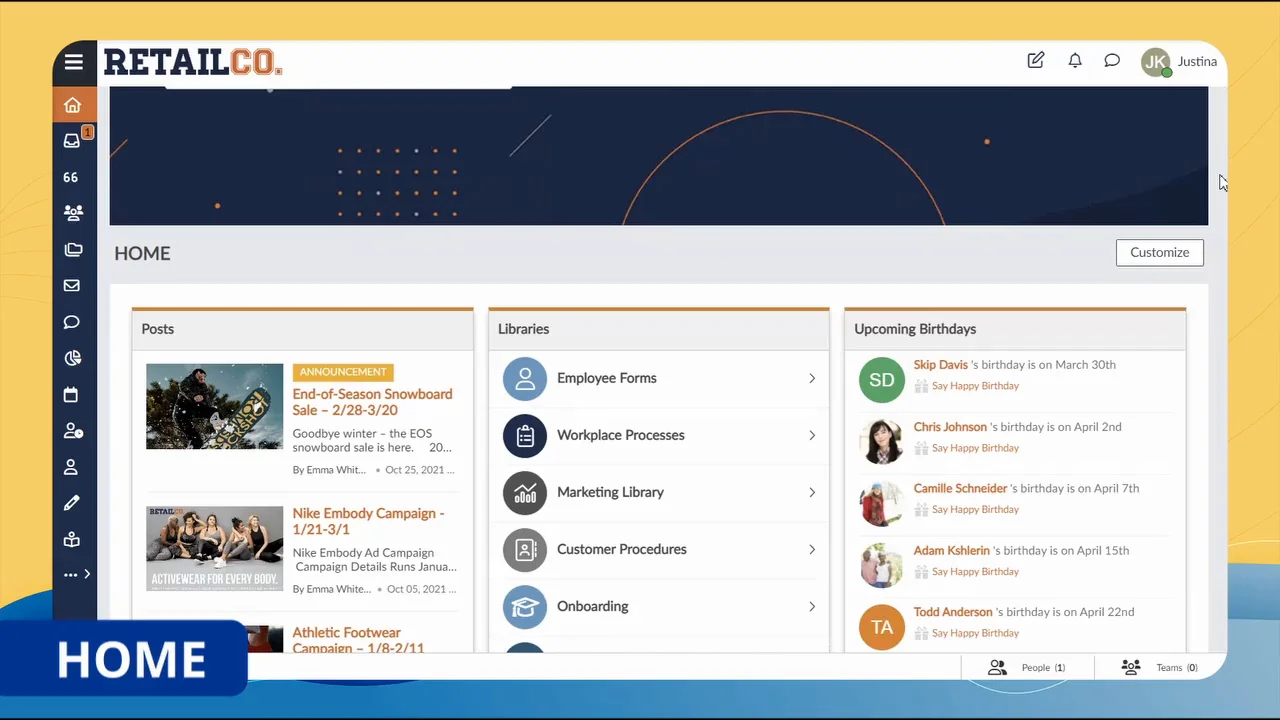Screen dimensions: 1280x720
Task: Open Chris Johnson profile link
Action: tap(950, 427)
